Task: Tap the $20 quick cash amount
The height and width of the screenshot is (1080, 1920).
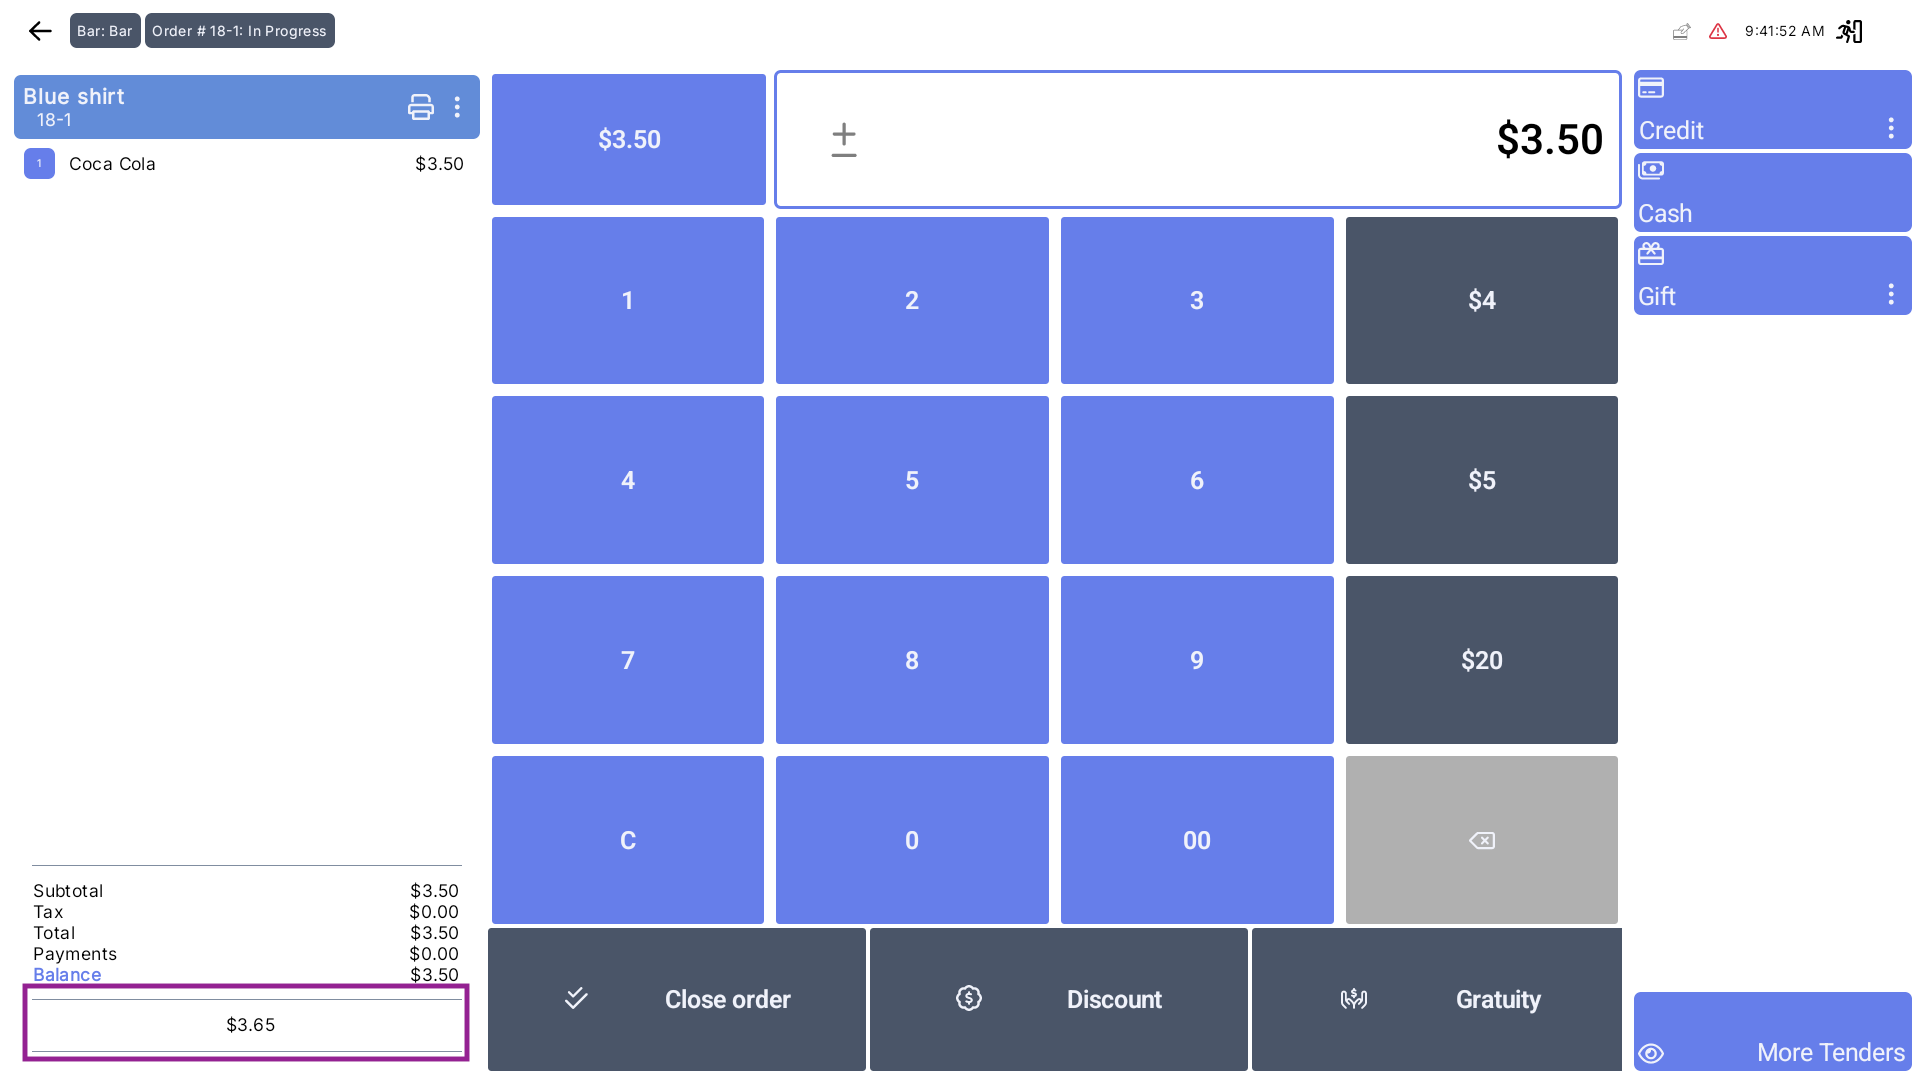Action: click(1481, 660)
